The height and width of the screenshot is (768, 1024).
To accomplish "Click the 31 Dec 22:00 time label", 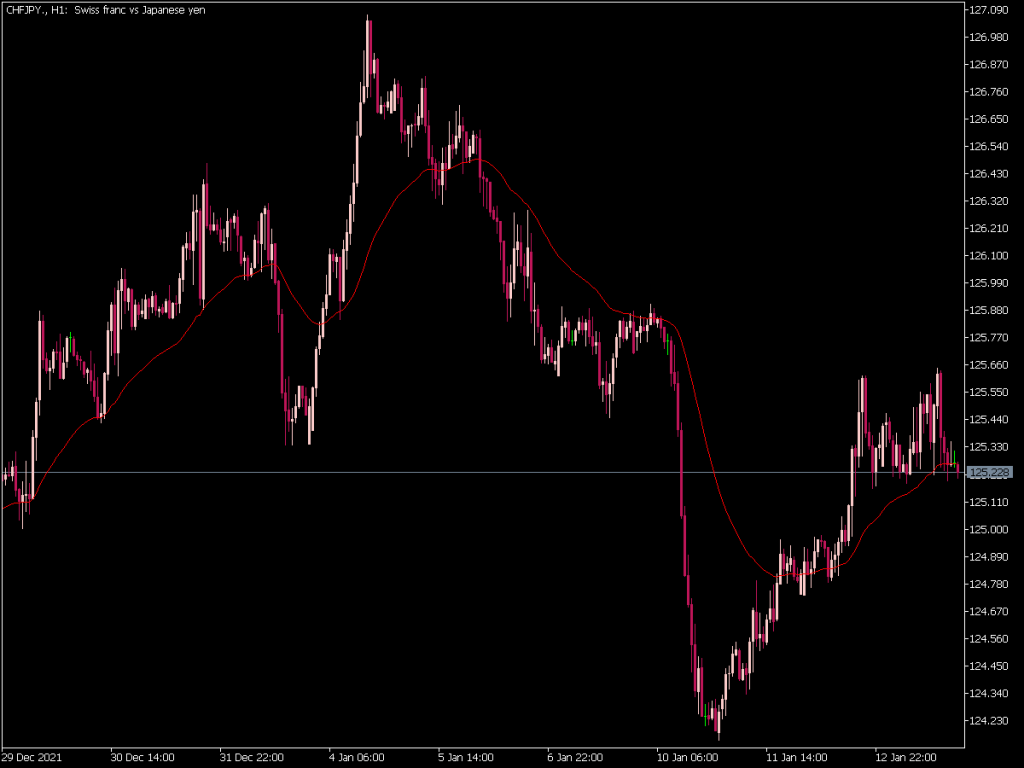I will tap(253, 757).
